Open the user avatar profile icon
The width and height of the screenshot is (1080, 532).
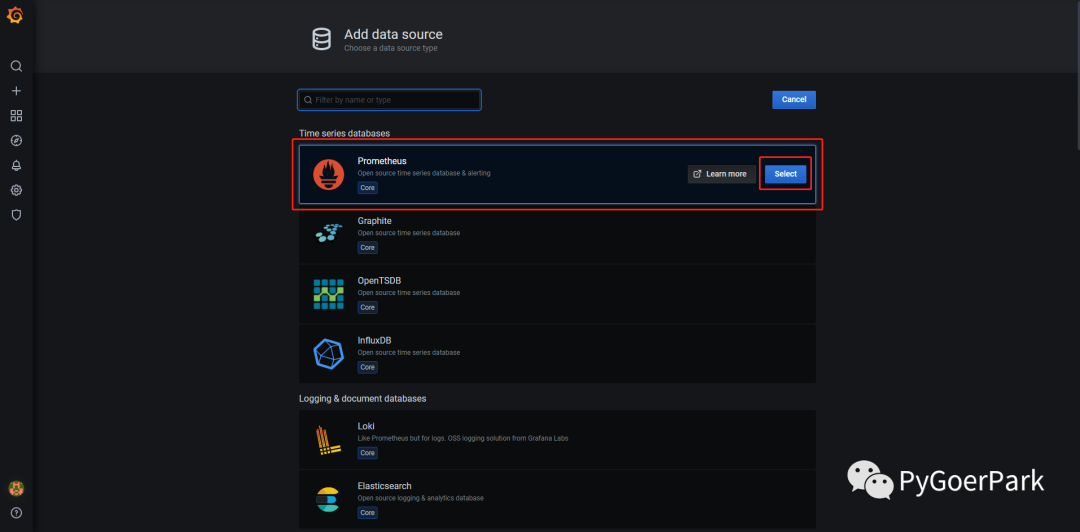coord(17,489)
